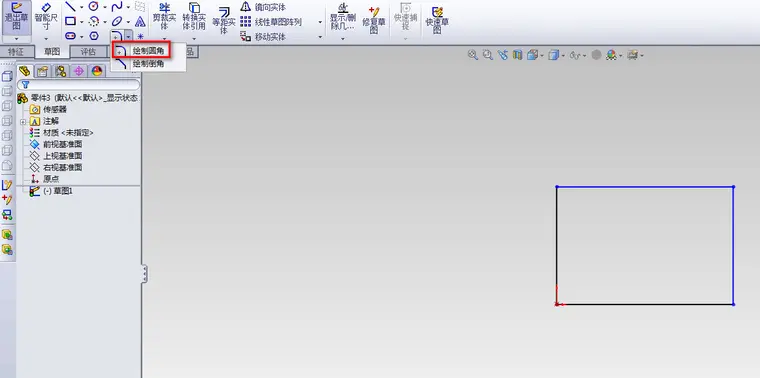Click the Zoom to Area view icon

(488, 55)
